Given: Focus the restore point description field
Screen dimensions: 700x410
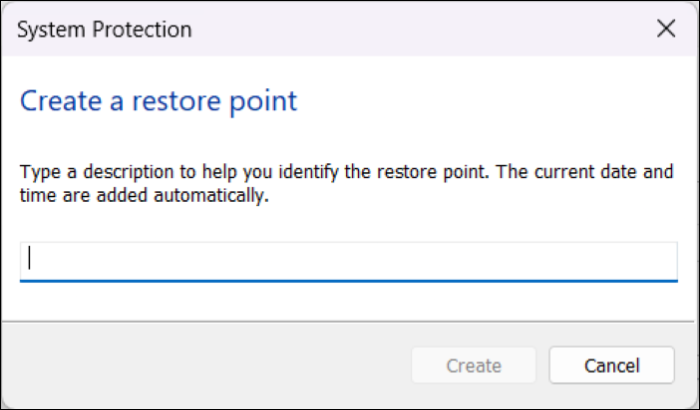Looking at the screenshot, I should 348,260.
